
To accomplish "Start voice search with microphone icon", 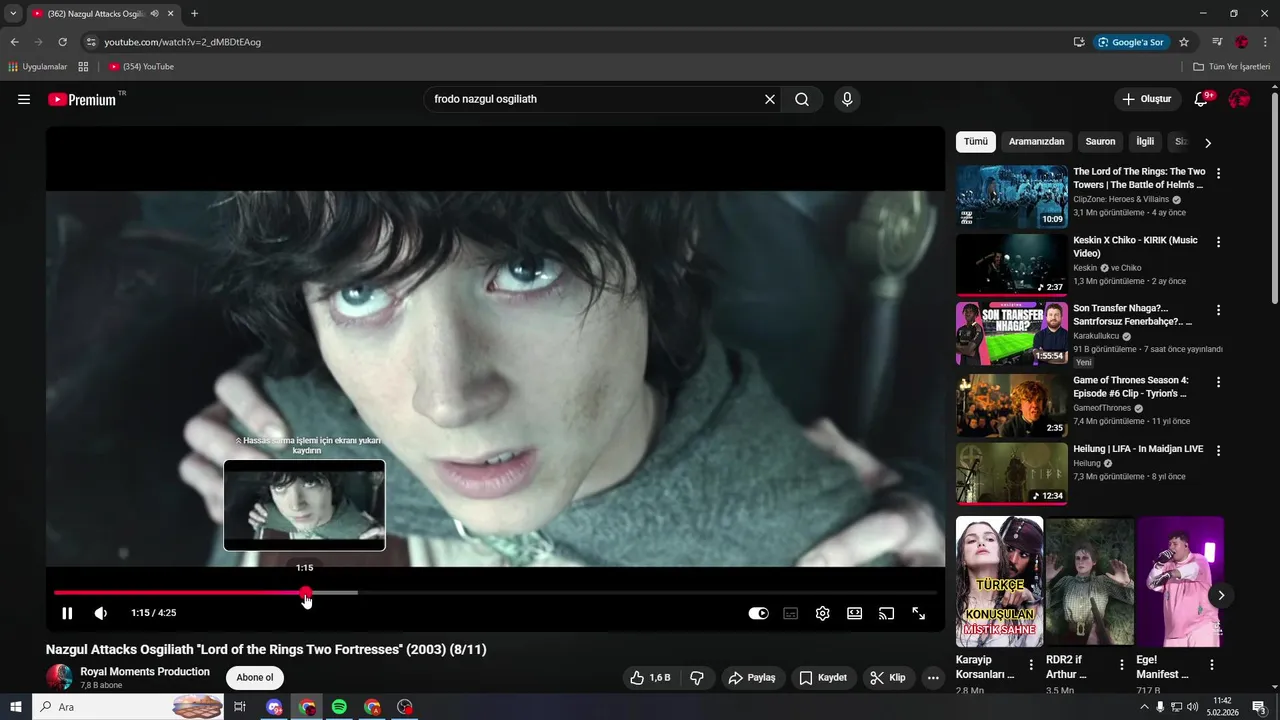I will [847, 99].
